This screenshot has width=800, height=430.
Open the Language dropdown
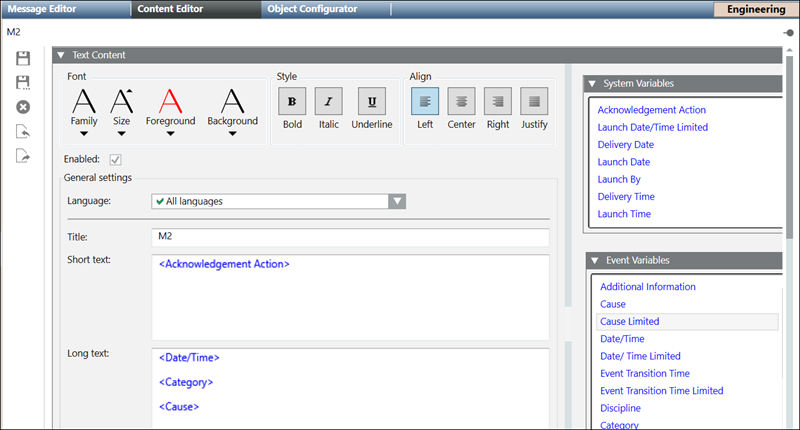click(397, 201)
